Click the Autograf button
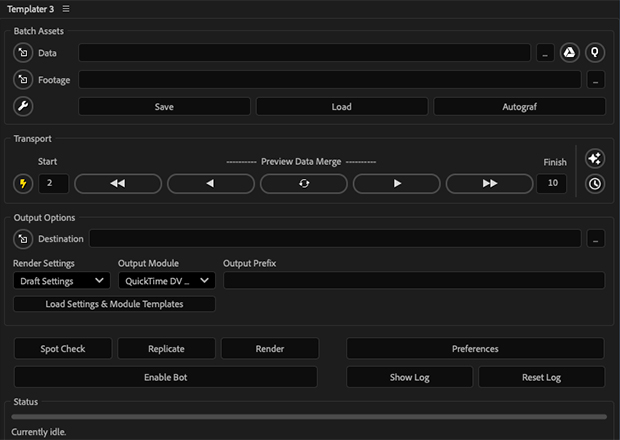 [x=518, y=106]
